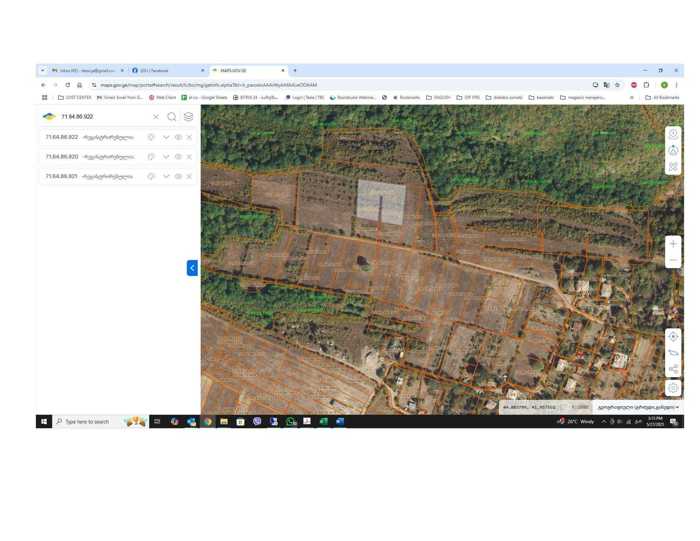This screenshot has height=541, width=700.
Task: Collapse the left search results panel
Action: click(x=192, y=267)
